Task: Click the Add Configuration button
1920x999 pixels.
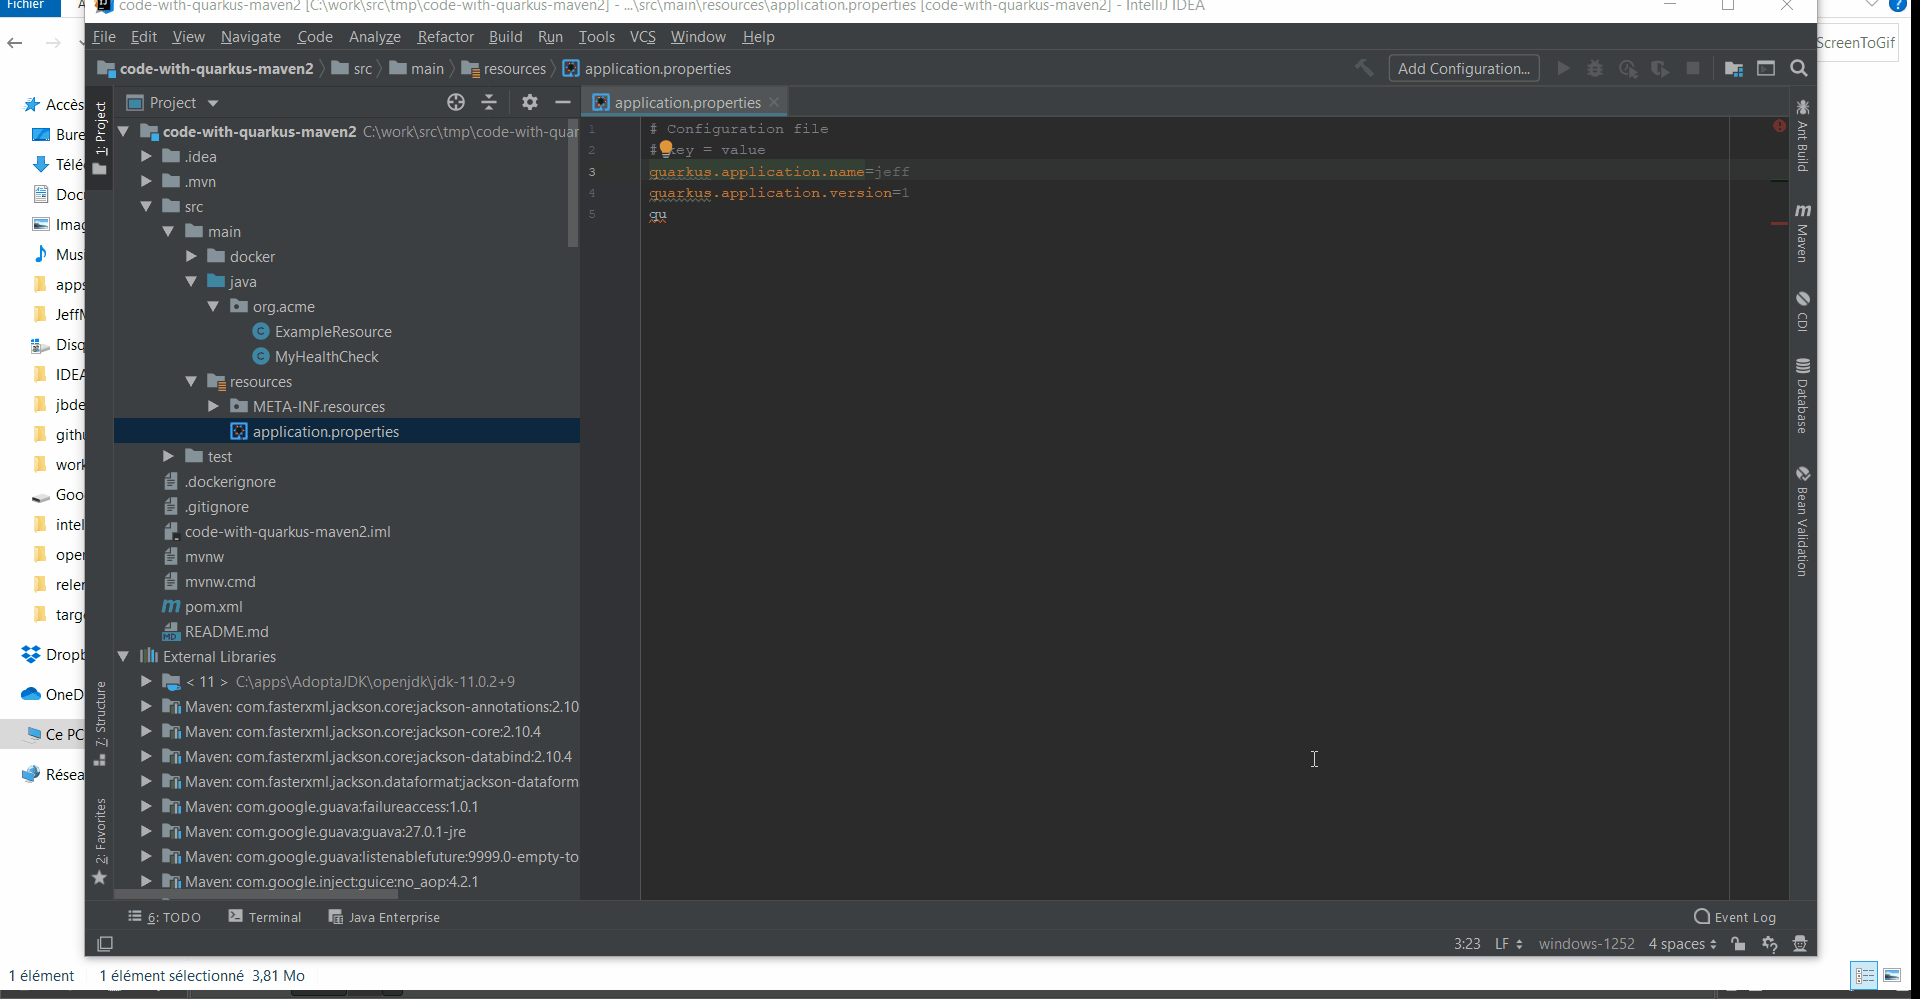Action: coord(1463,68)
